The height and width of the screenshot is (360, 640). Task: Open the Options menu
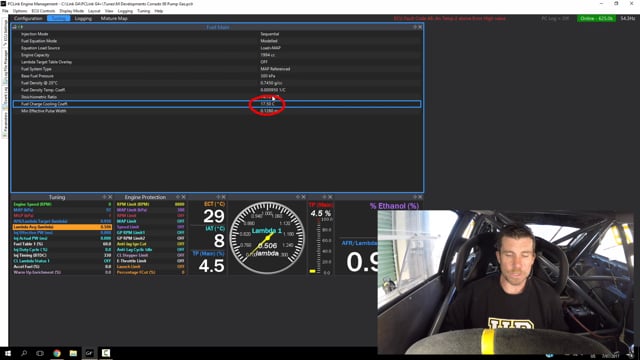(x=20, y=11)
